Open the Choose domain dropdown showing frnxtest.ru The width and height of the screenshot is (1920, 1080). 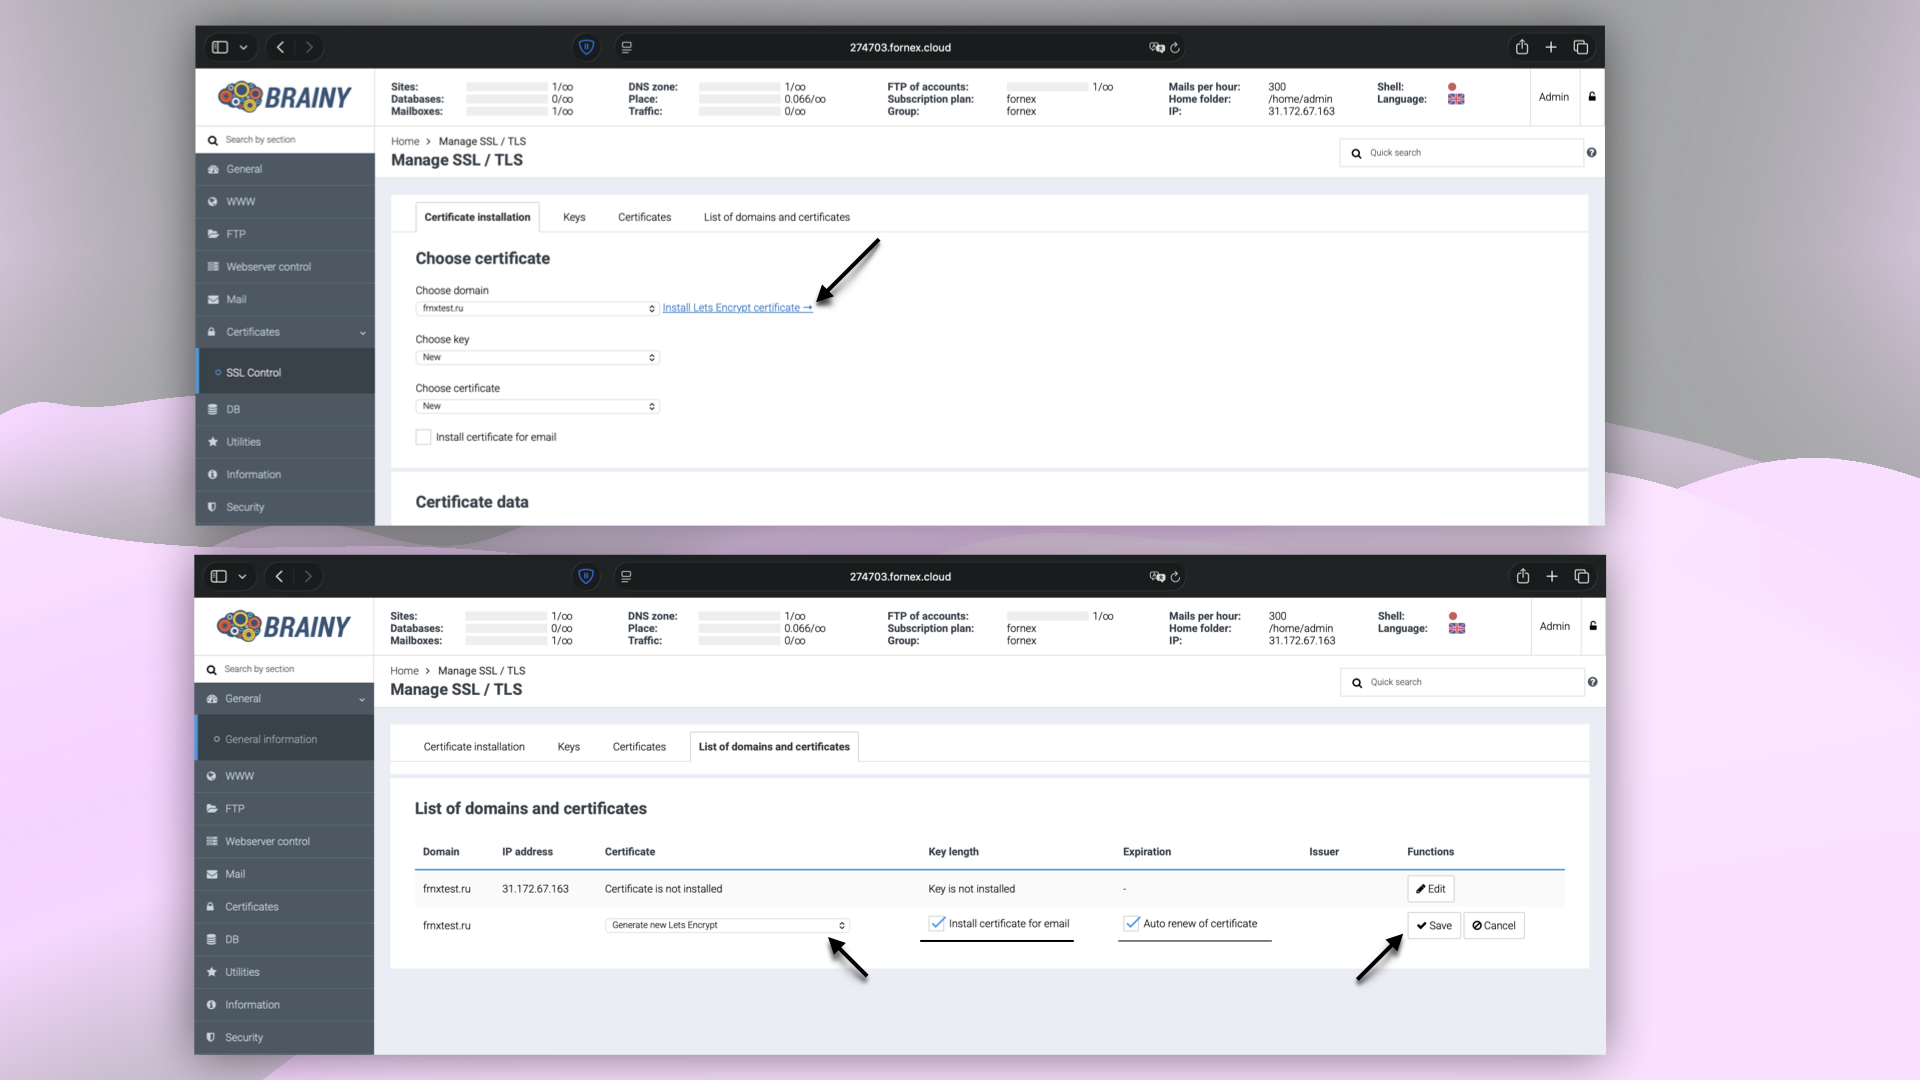coord(538,308)
